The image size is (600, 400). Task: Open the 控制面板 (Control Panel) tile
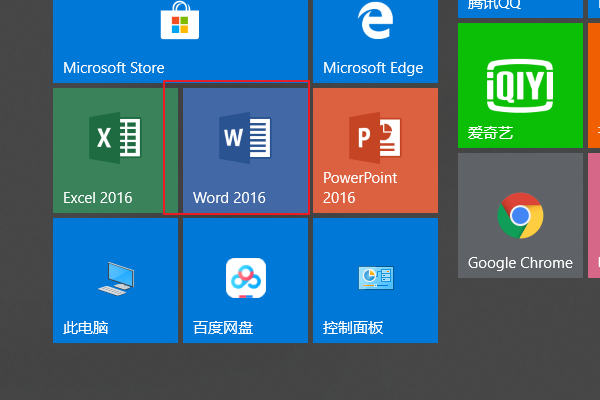click(x=375, y=281)
